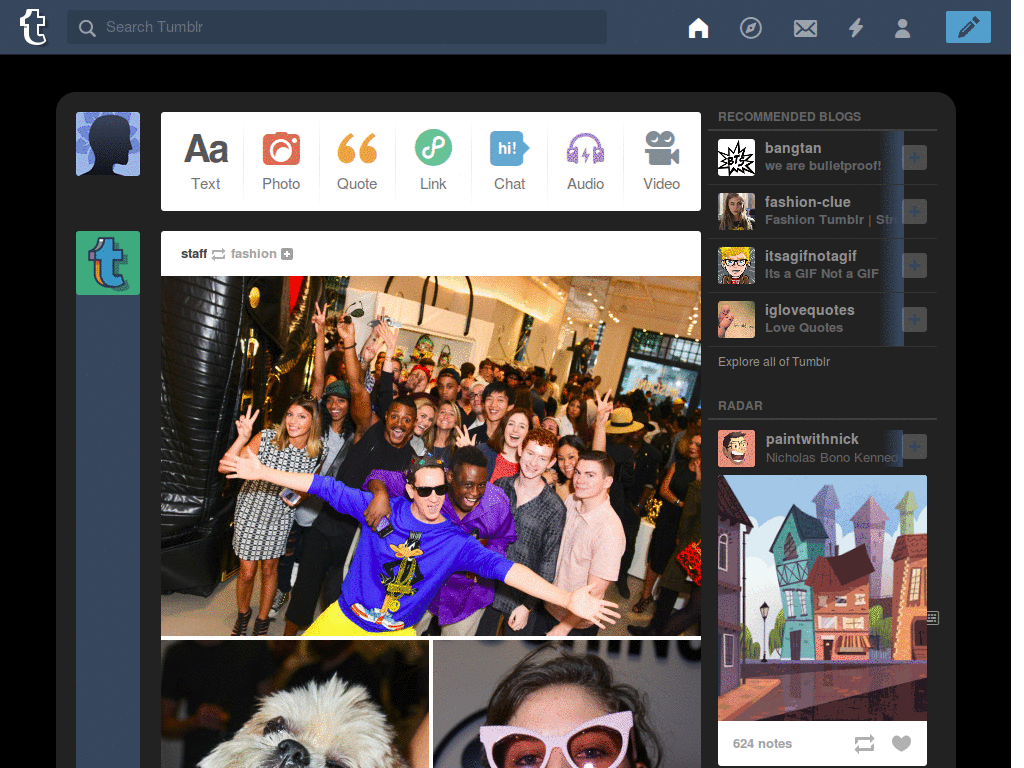The height and width of the screenshot is (768, 1024).
Task: Click the iglovequotes avatar image
Action: (736, 319)
